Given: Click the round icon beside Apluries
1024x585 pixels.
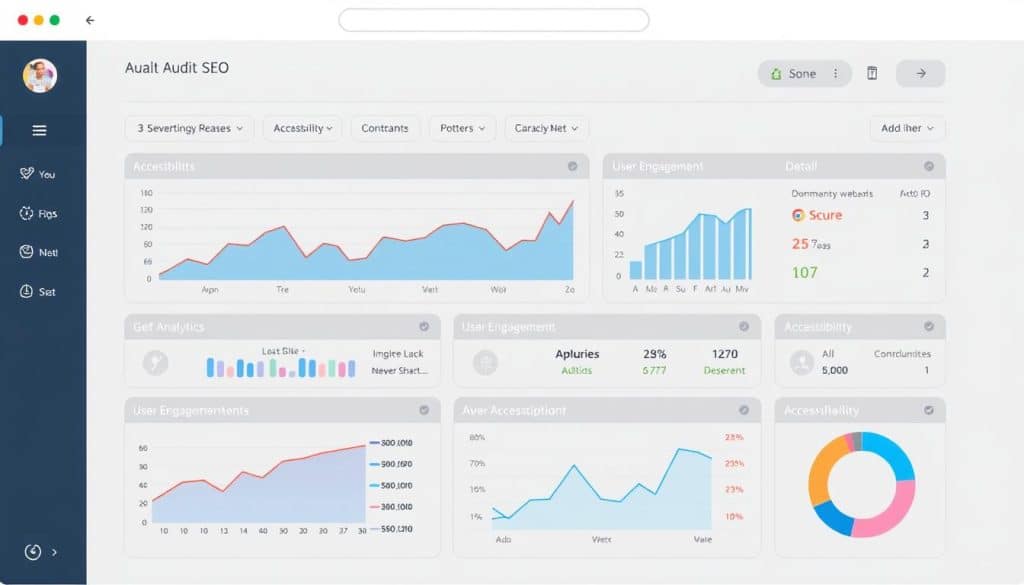Looking at the screenshot, I should click(485, 362).
